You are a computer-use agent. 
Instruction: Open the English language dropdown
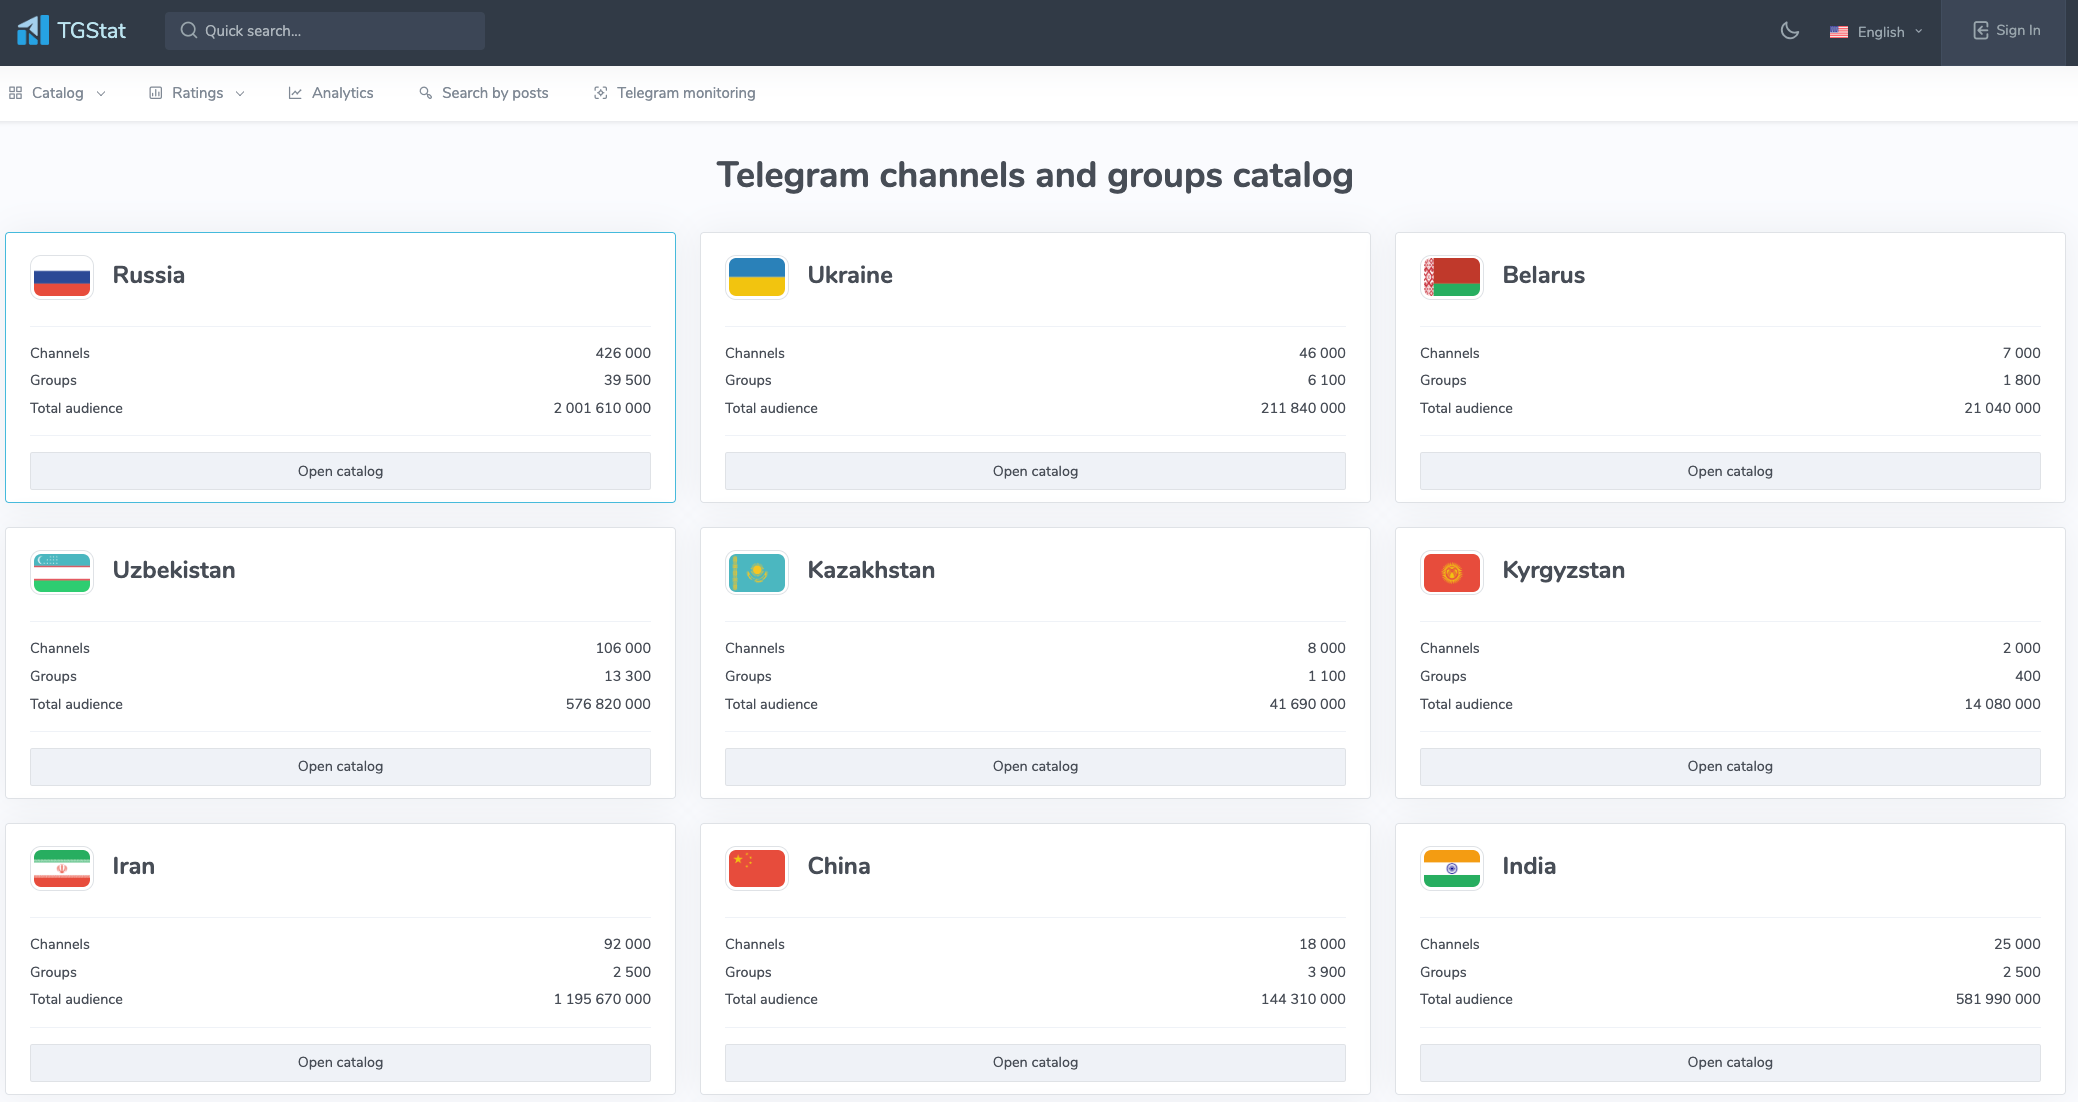[1877, 32]
